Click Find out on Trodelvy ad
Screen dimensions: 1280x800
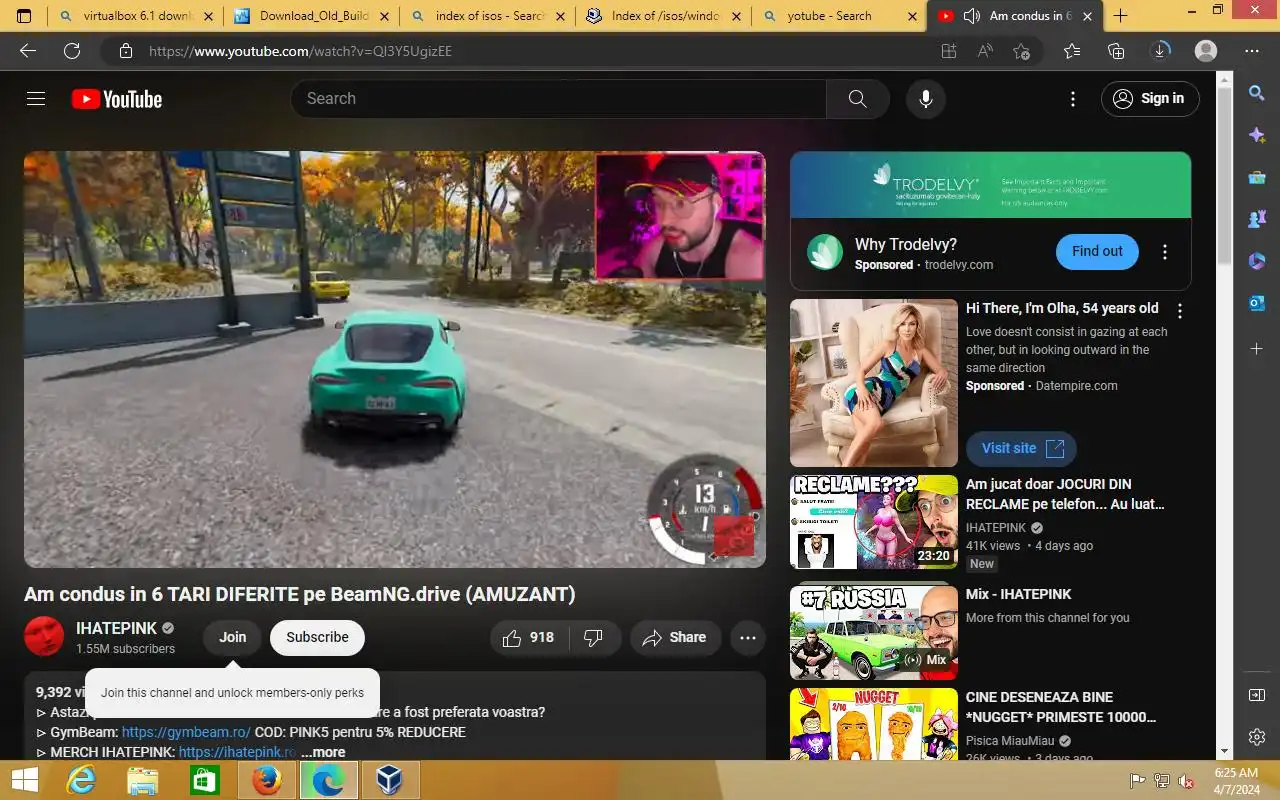tap(1097, 252)
